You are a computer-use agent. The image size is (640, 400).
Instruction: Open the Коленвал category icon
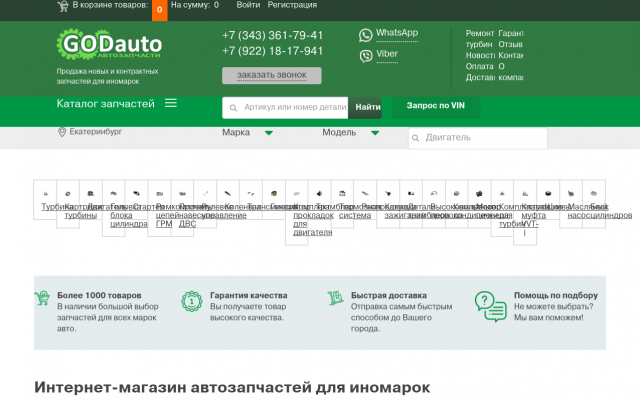[228, 193]
